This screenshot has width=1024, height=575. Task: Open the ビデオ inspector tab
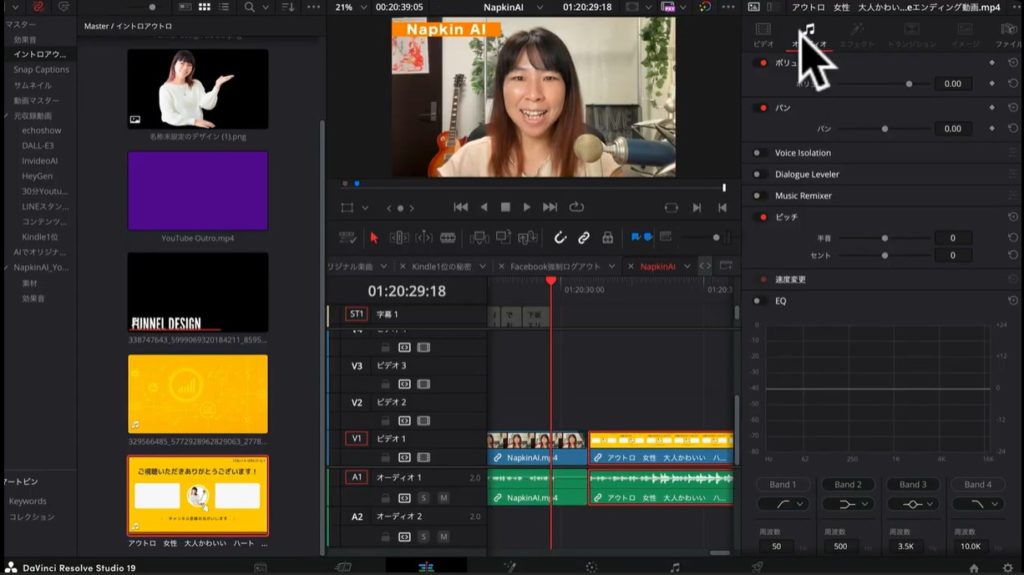(763, 35)
